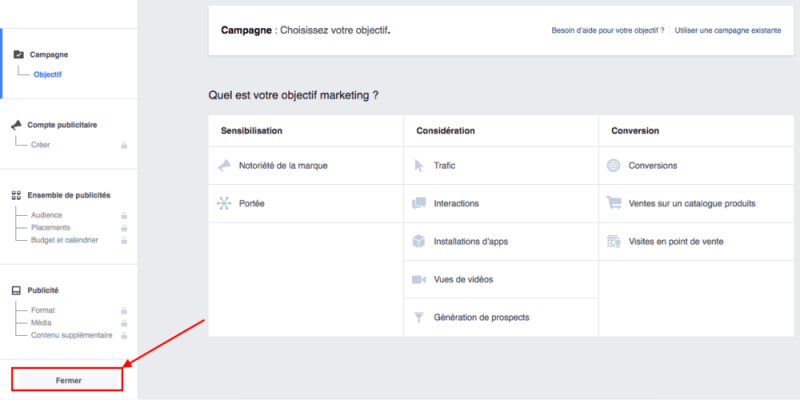Click the lock icon beside Média
The width and height of the screenshot is (800, 400).
[123, 323]
